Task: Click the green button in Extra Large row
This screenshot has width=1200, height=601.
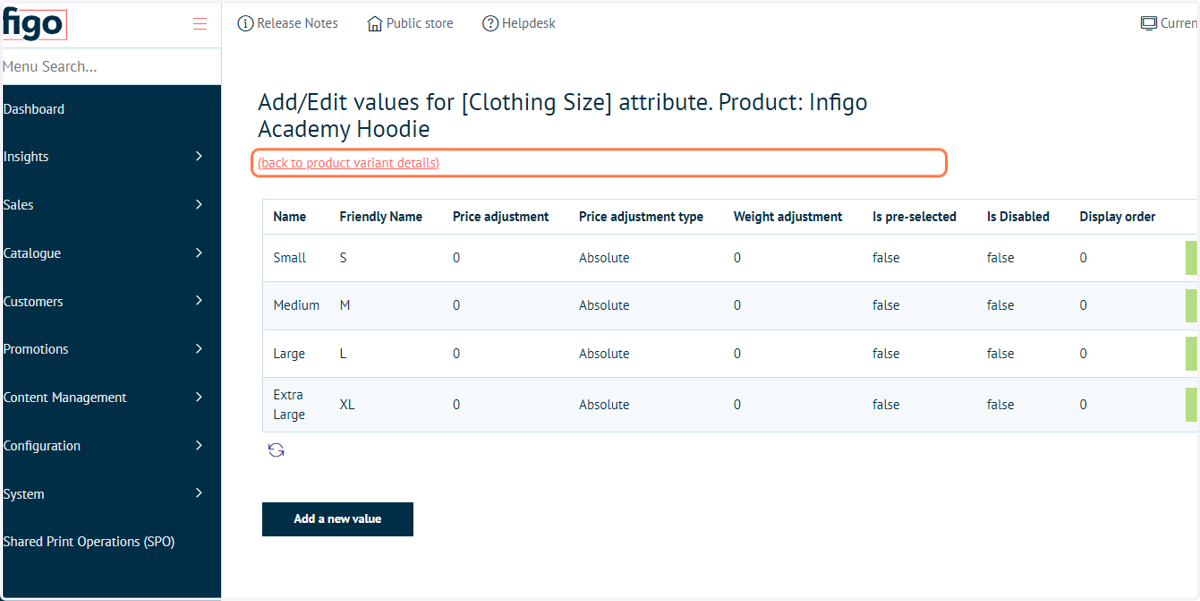Action: click(1191, 404)
